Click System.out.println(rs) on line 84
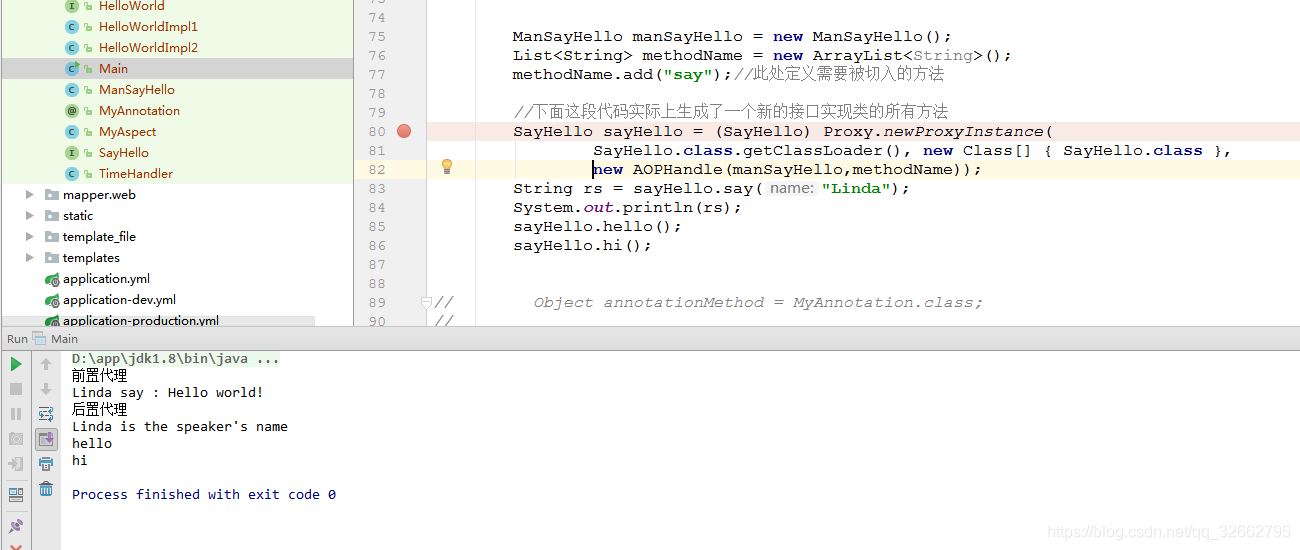This screenshot has height=550, width=1300. pyautogui.click(x=627, y=208)
